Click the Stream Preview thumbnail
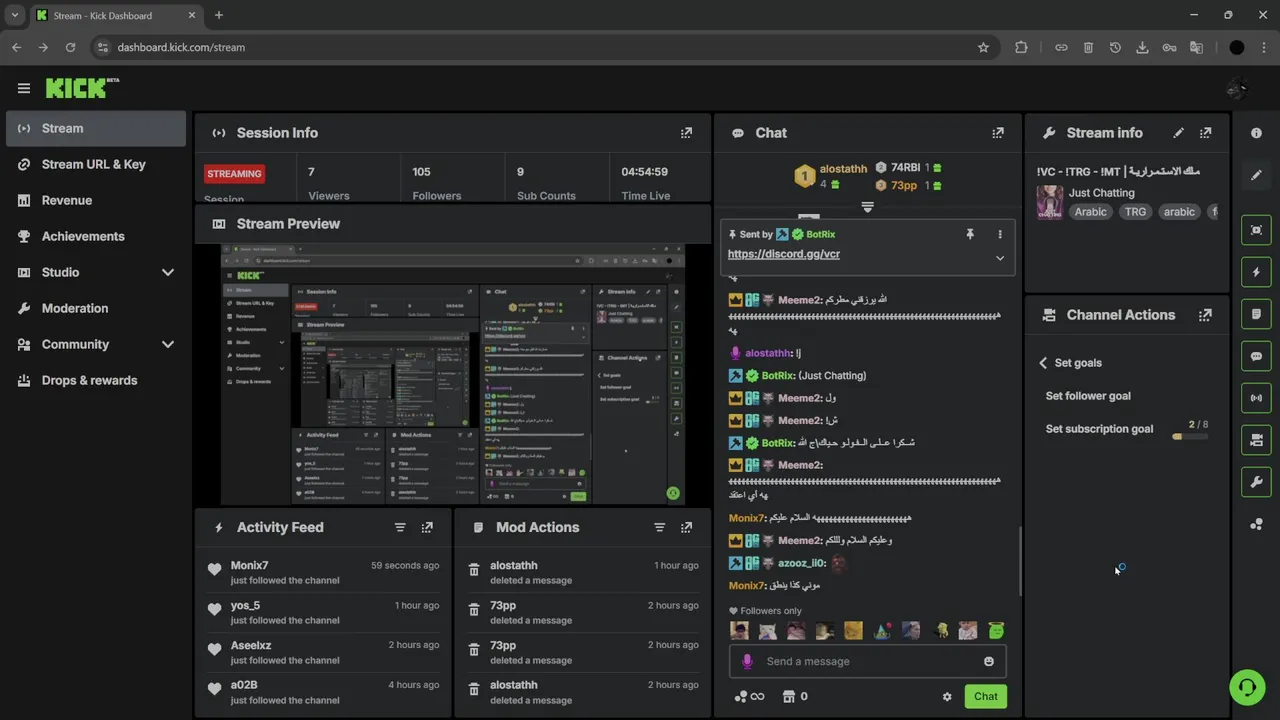The height and width of the screenshot is (720, 1280). tap(453, 374)
